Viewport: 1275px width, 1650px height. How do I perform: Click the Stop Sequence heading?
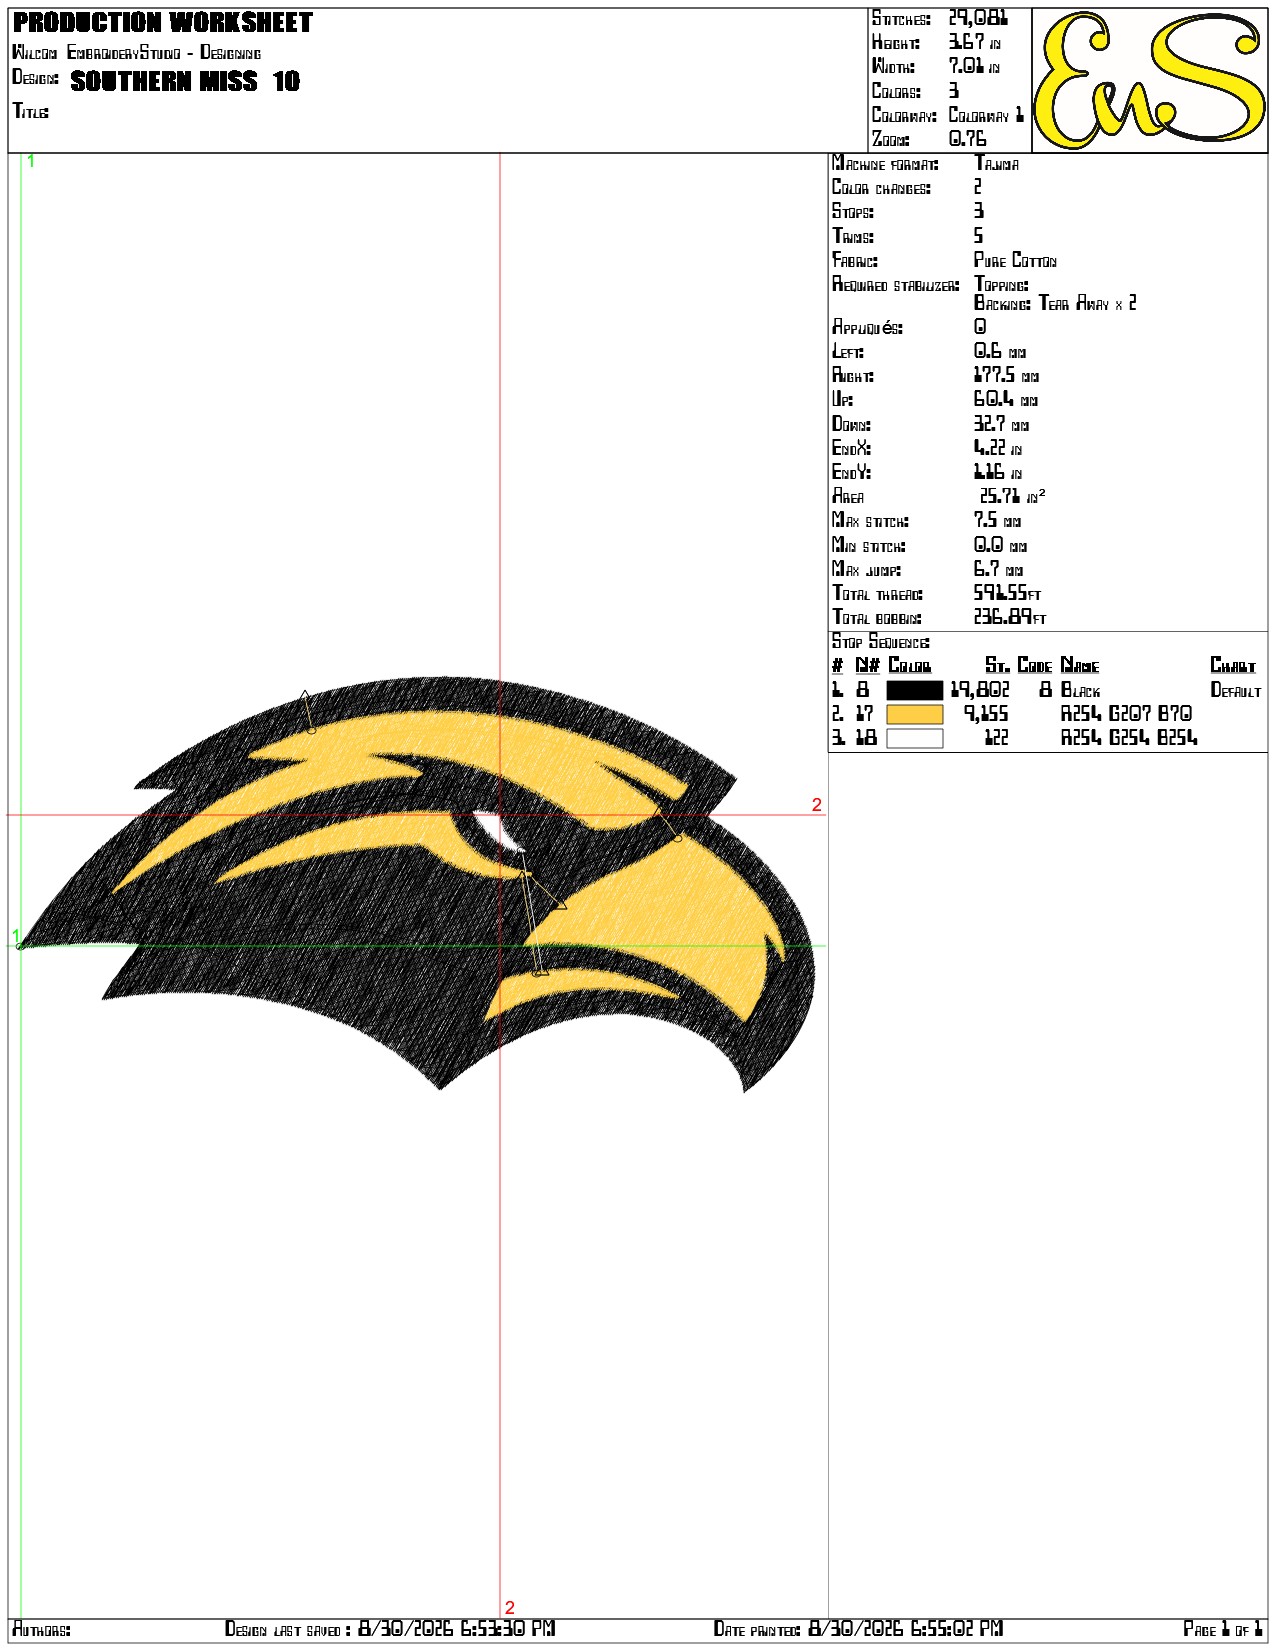point(881,642)
